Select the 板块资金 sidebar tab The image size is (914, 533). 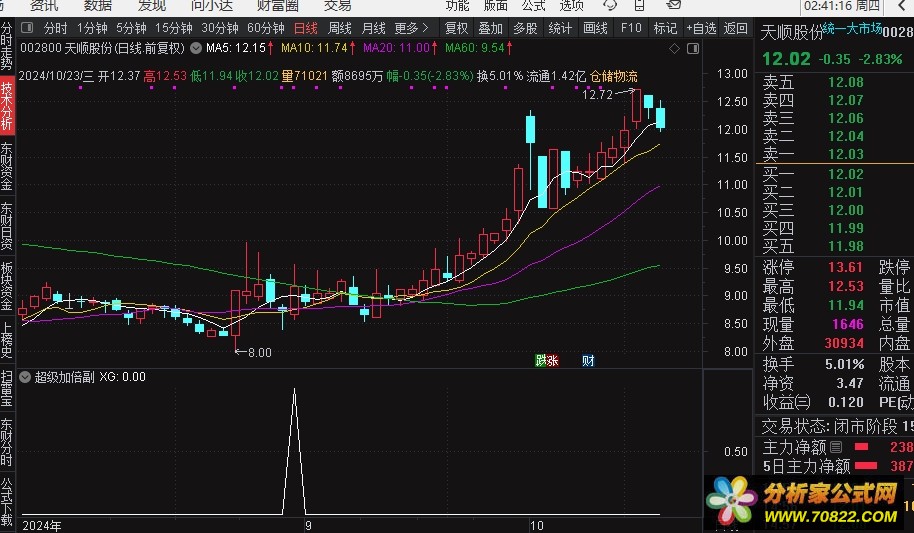6,286
